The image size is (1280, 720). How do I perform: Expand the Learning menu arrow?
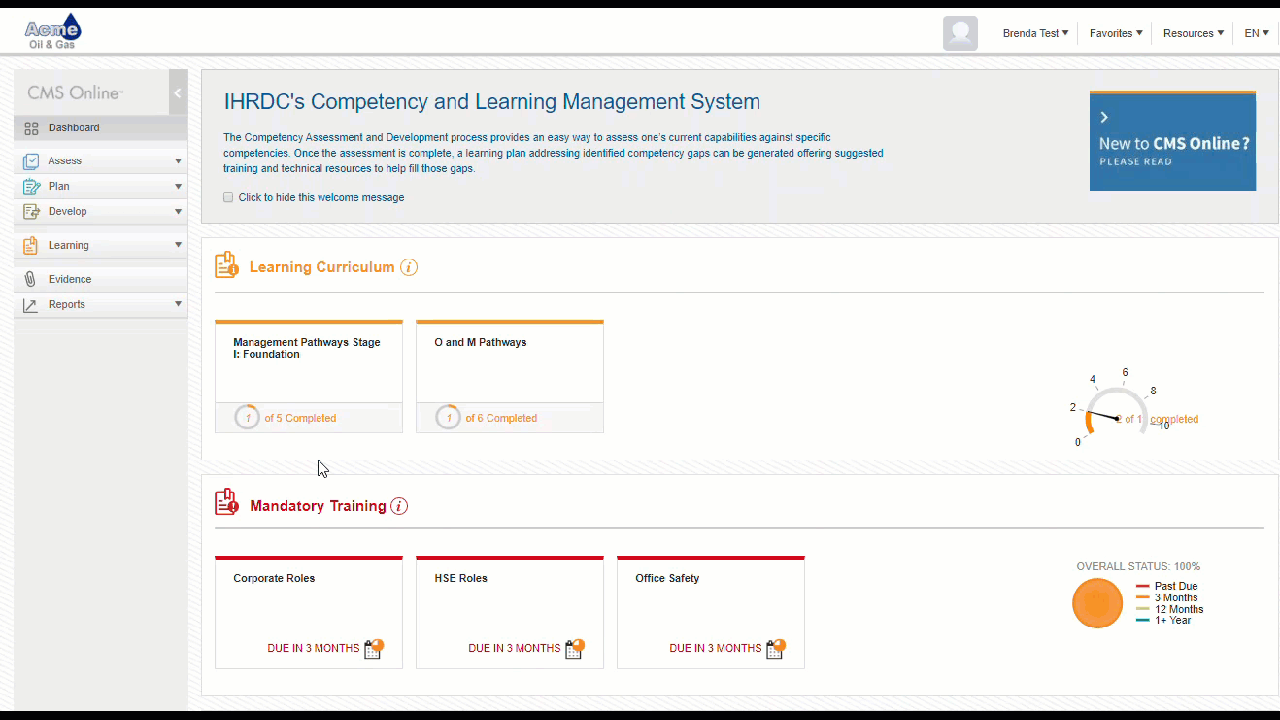(x=178, y=245)
